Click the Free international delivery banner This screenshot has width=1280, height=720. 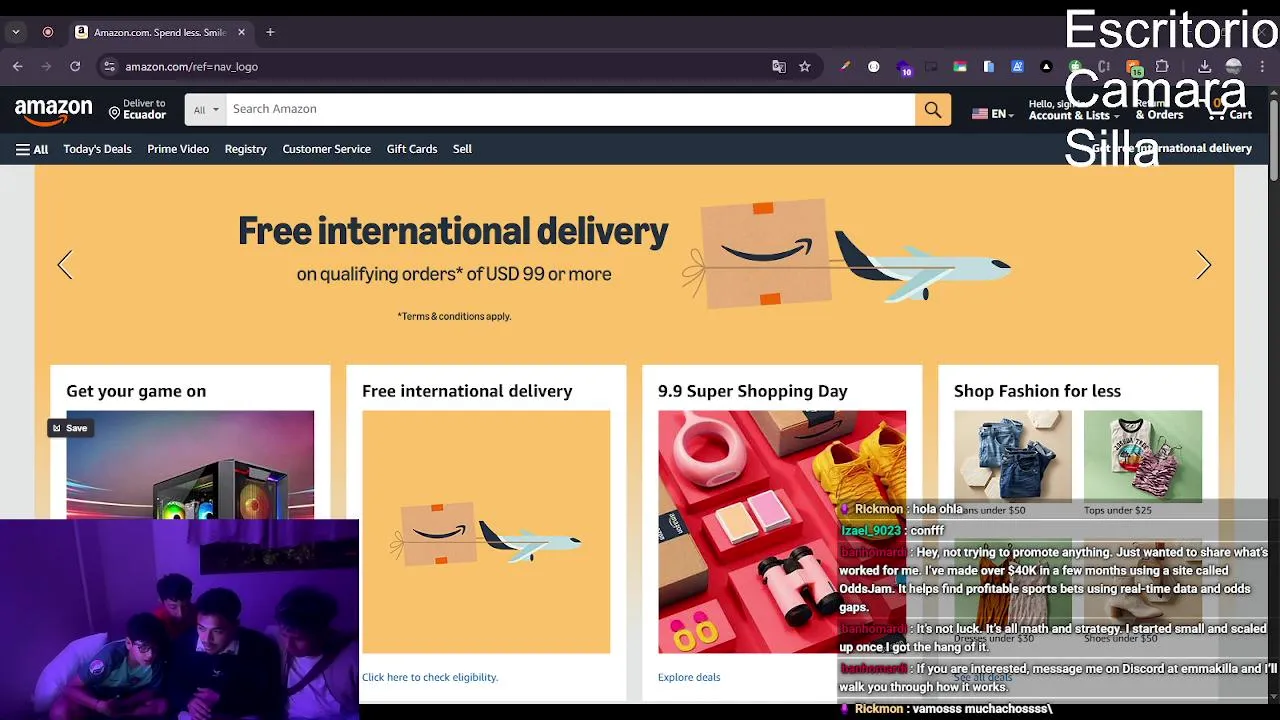point(634,265)
